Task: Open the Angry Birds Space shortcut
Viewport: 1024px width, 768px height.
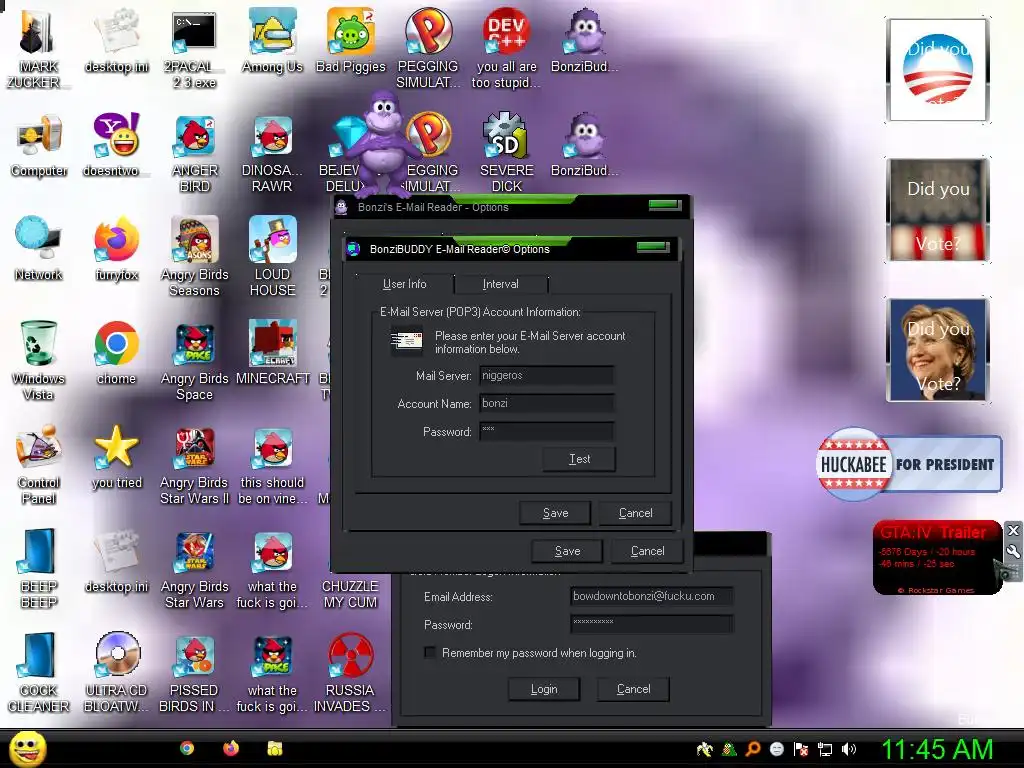Action: pos(194,360)
